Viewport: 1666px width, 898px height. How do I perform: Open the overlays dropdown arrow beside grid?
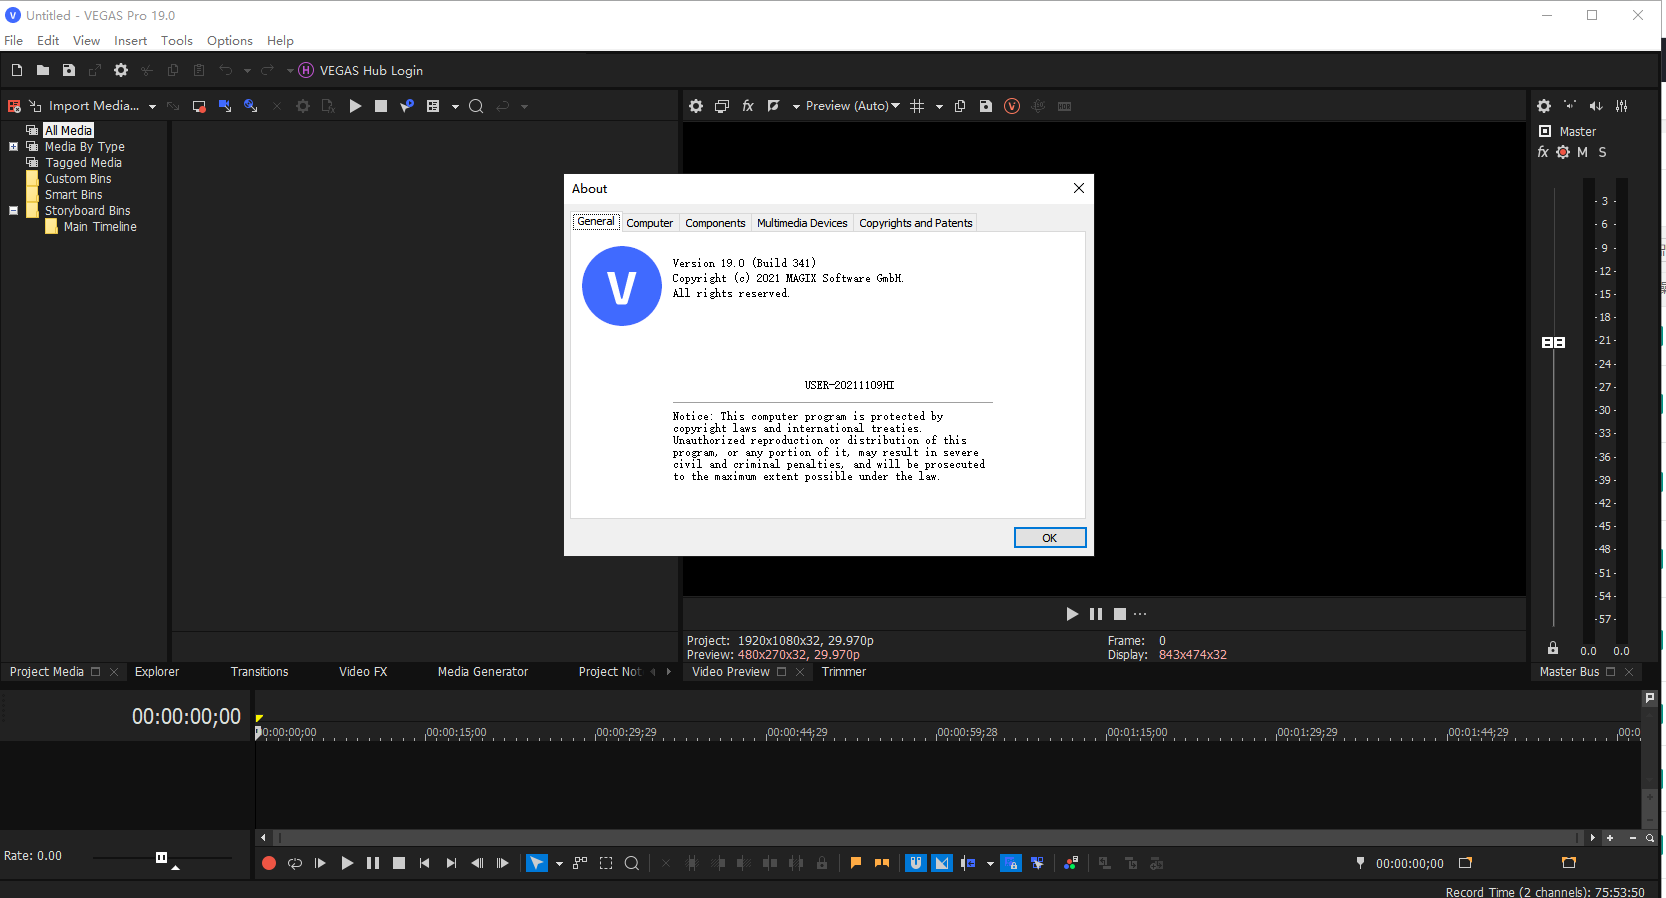[939, 107]
